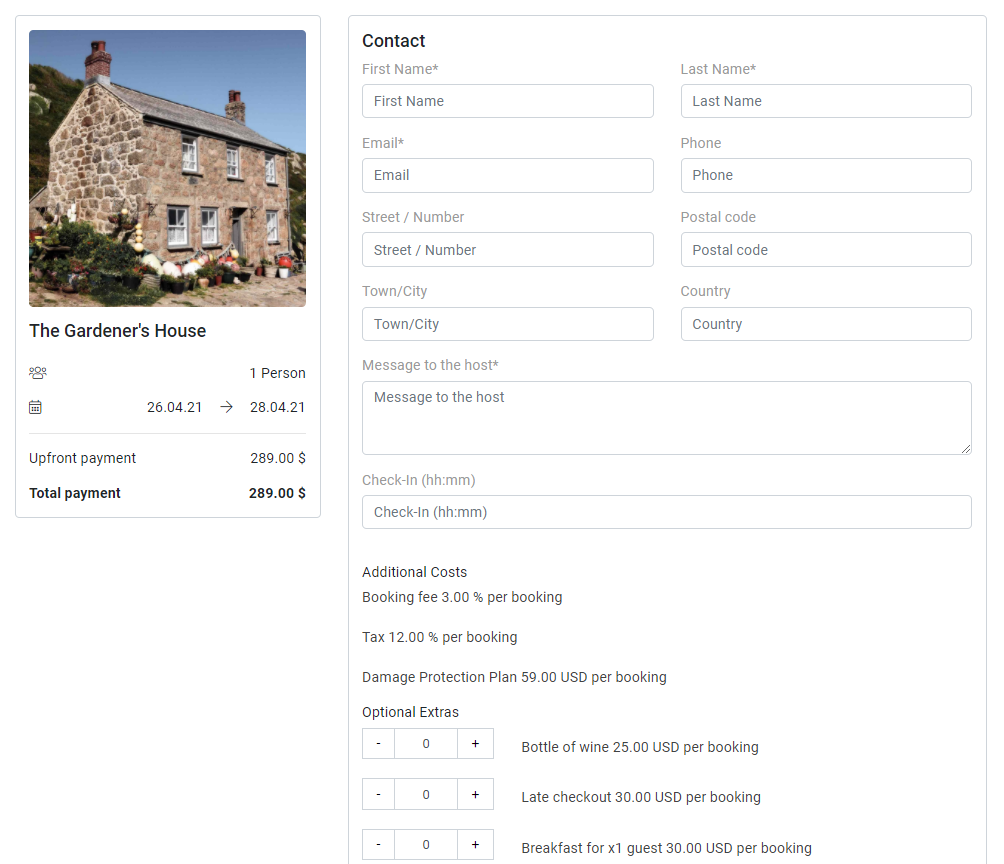The height and width of the screenshot is (864, 1004).
Task: Increase Breakfast for x1 guest quantity
Action: (475, 845)
